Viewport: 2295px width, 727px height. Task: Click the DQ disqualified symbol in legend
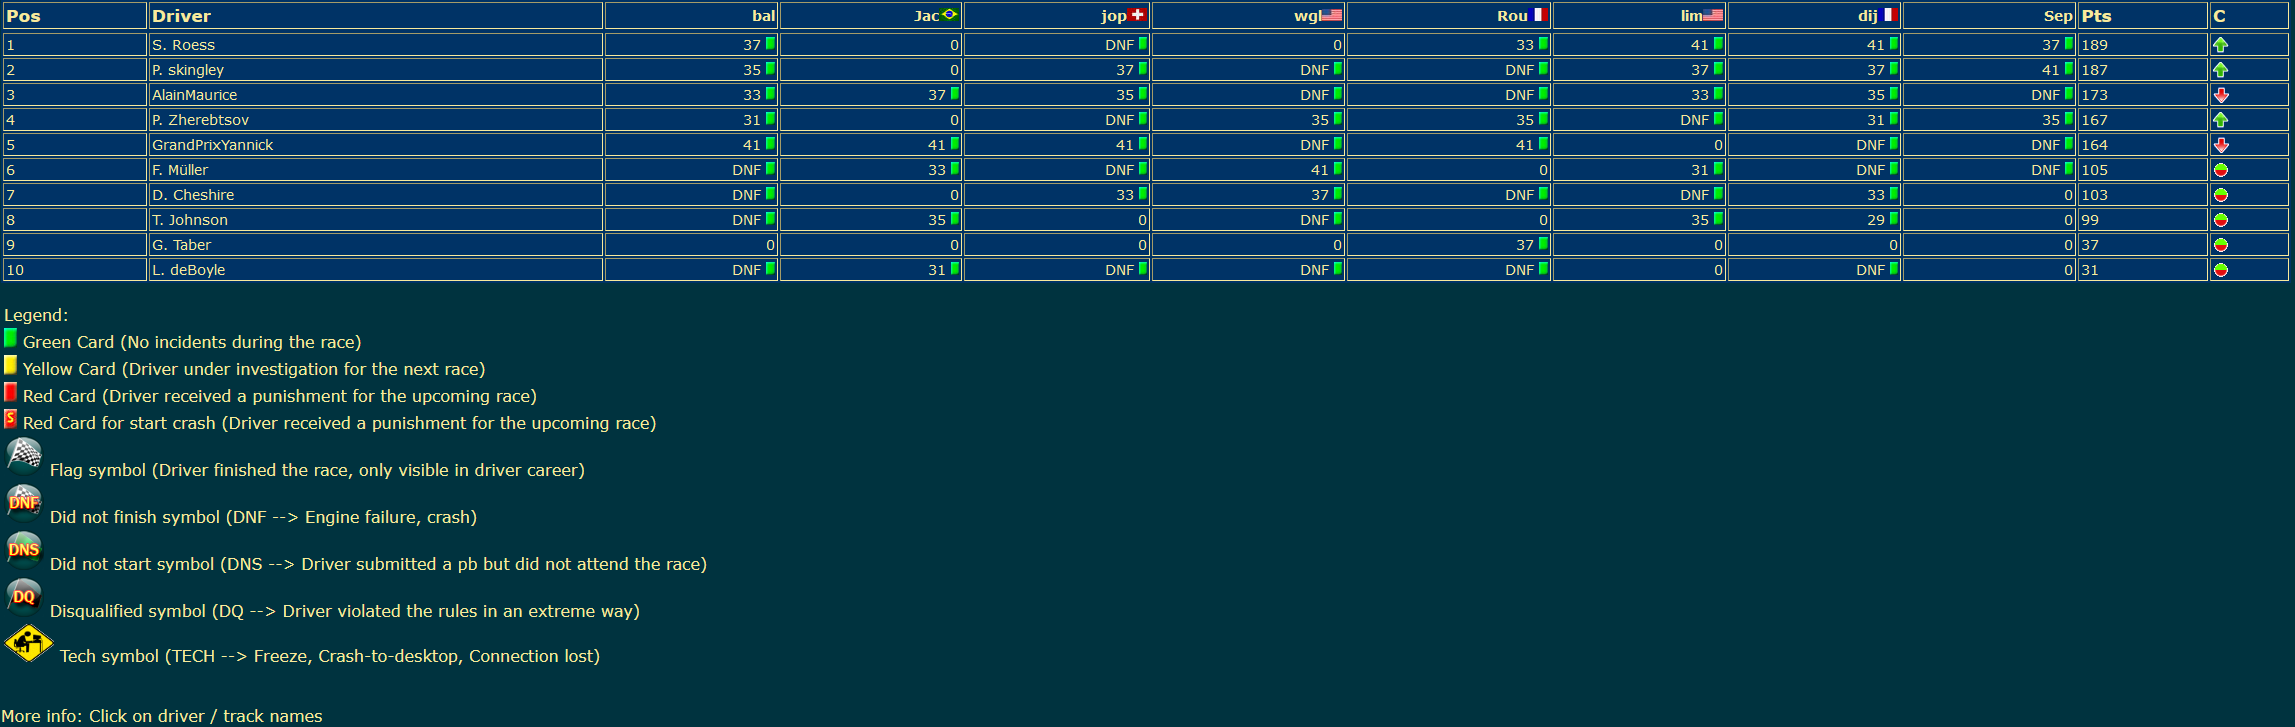(x=24, y=596)
